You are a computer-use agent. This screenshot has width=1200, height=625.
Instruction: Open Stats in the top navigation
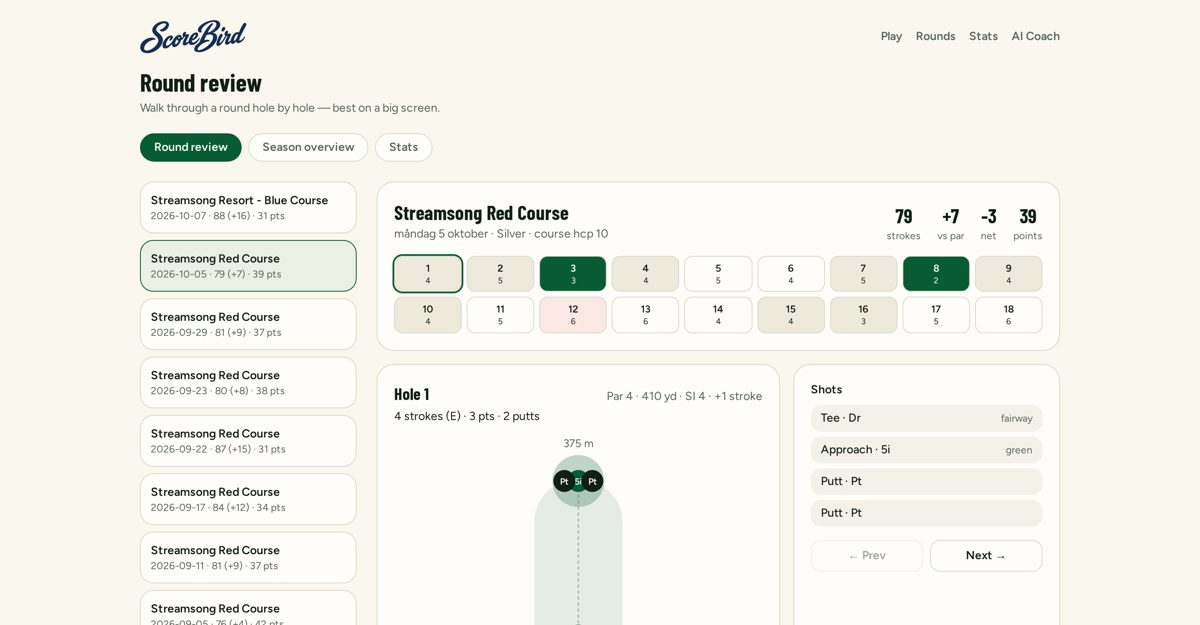pos(983,36)
